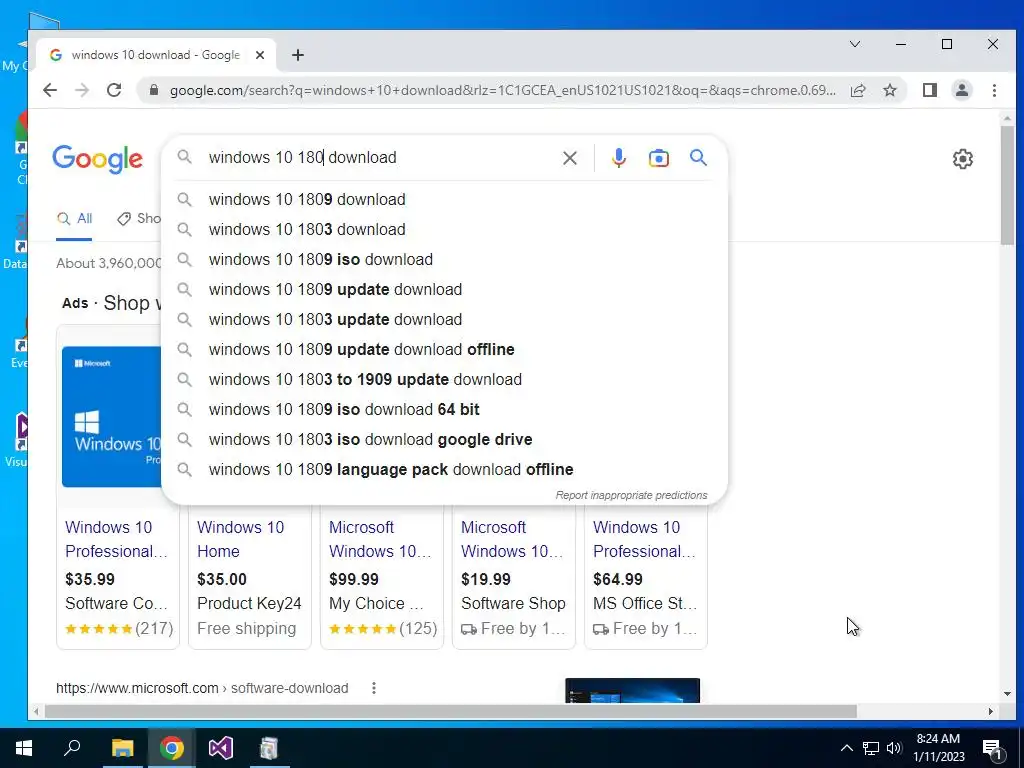Choose windows 10 1809 iso download

click(x=444, y=259)
